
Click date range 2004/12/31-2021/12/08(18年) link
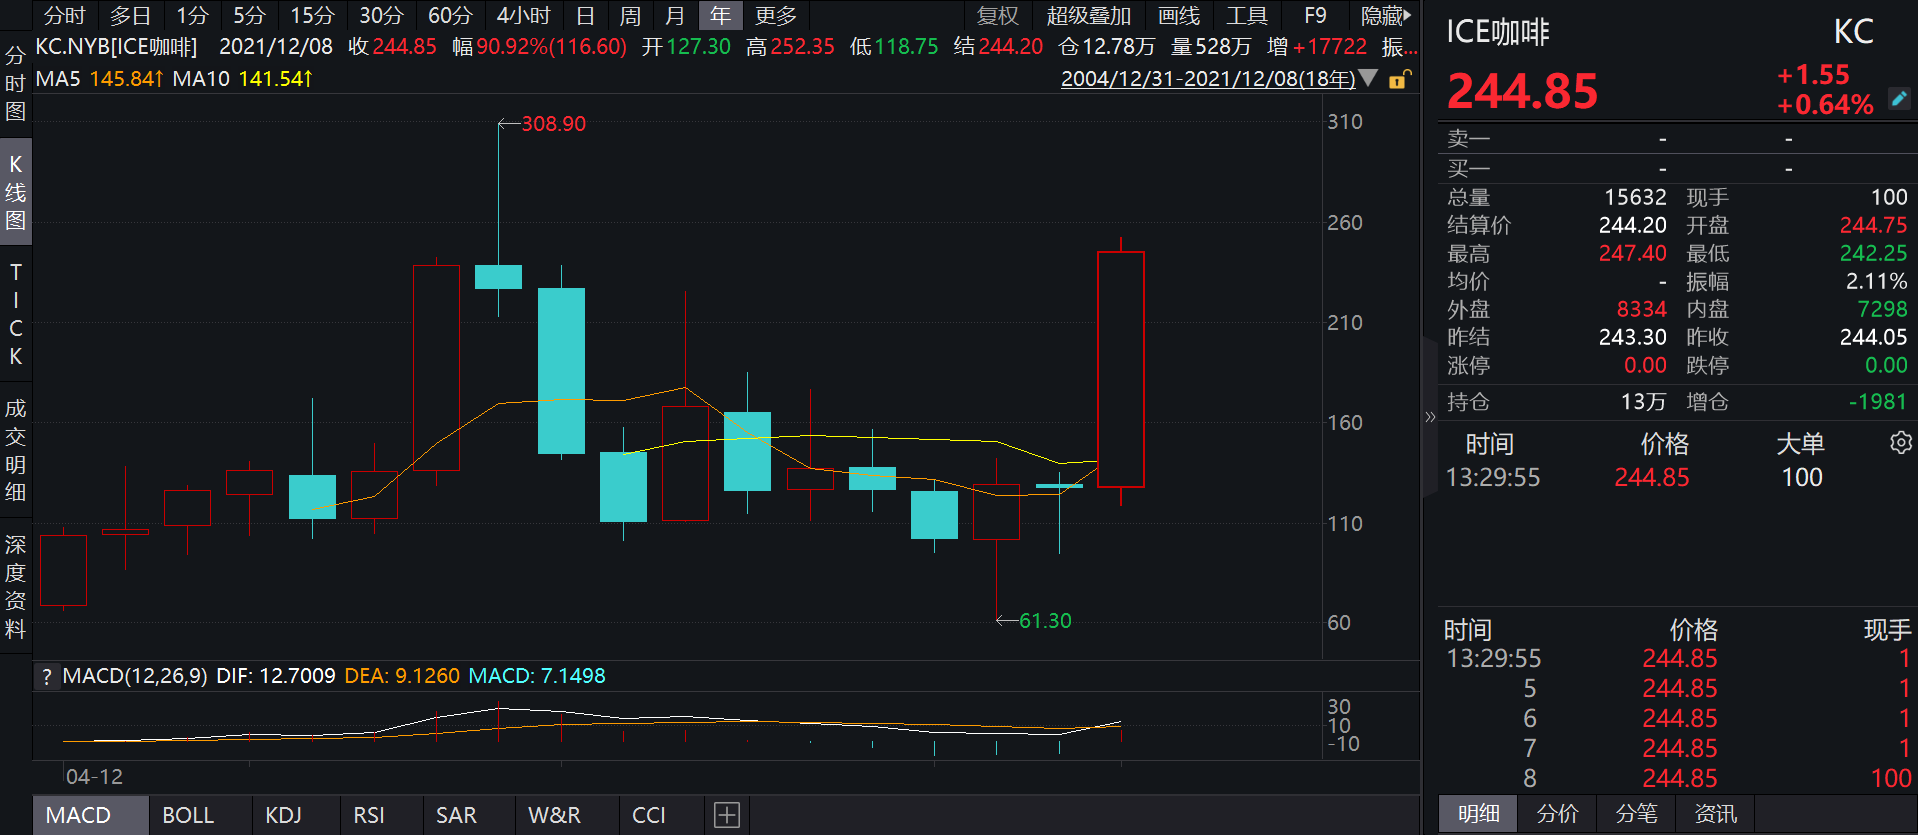click(1208, 78)
